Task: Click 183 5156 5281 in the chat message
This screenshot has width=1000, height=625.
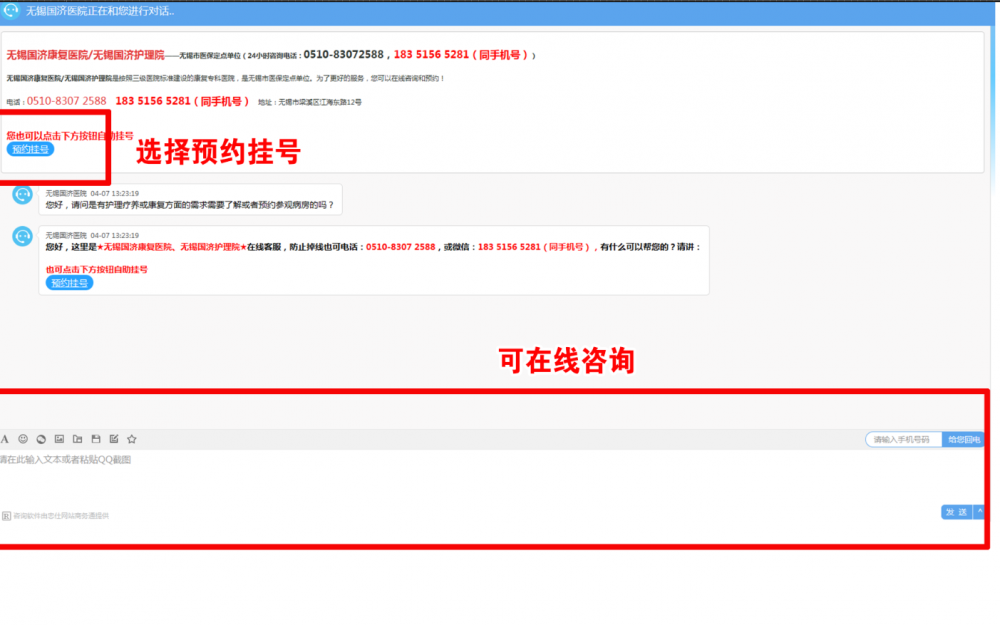Action: (509, 247)
